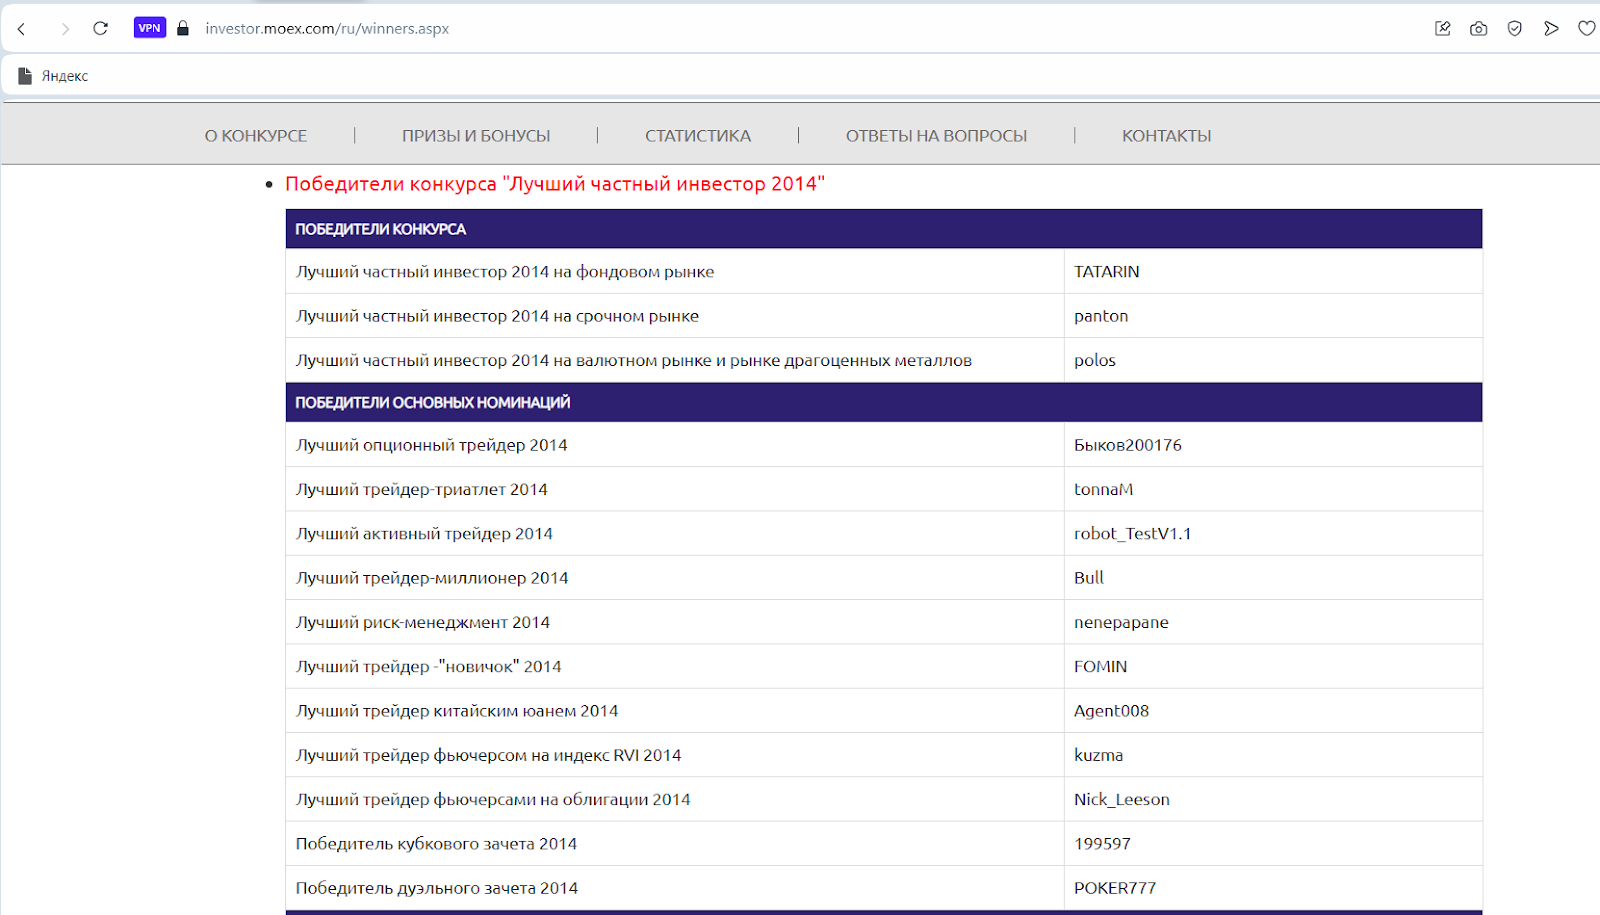
Task: Click the ПОБЕДИТЕЛИ КОНКУРСА table header
Action: click(x=884, y=229)
